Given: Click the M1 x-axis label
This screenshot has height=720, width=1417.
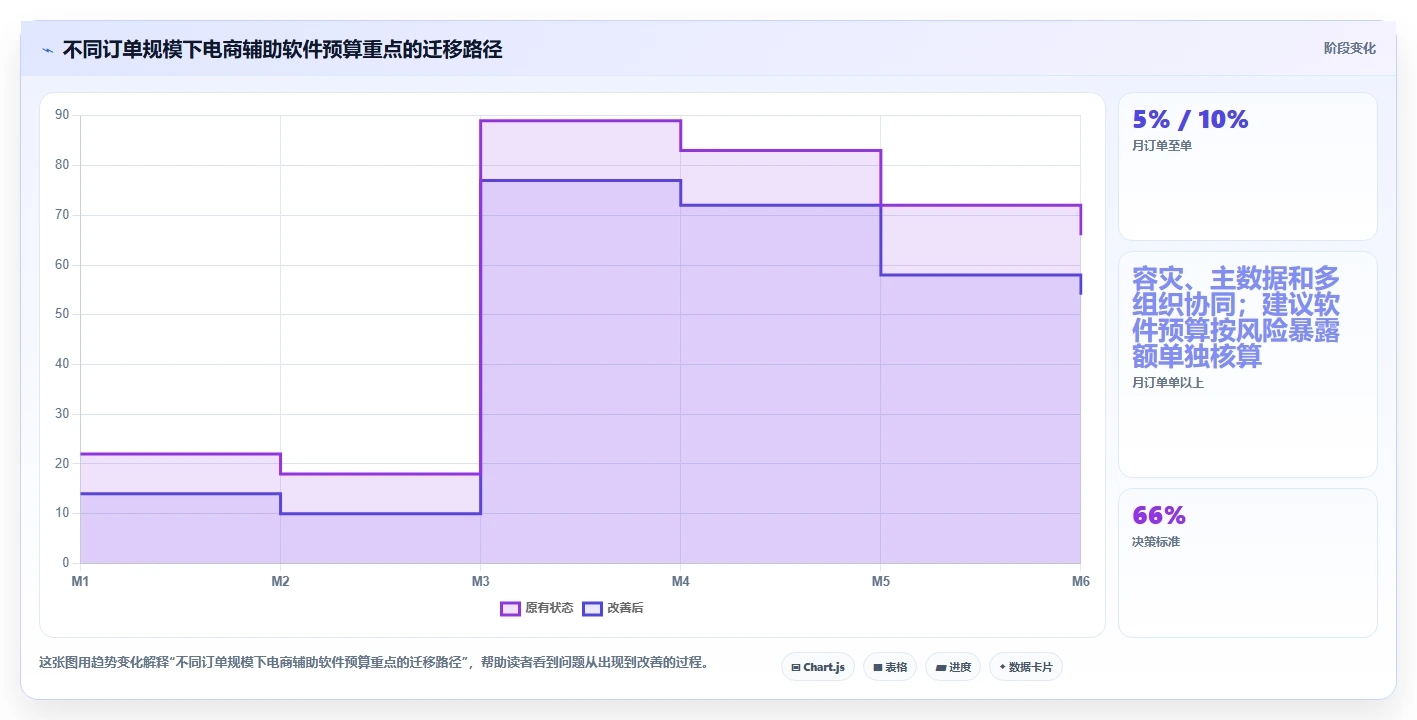Looking at the screenshot, I should pos(80,581).
